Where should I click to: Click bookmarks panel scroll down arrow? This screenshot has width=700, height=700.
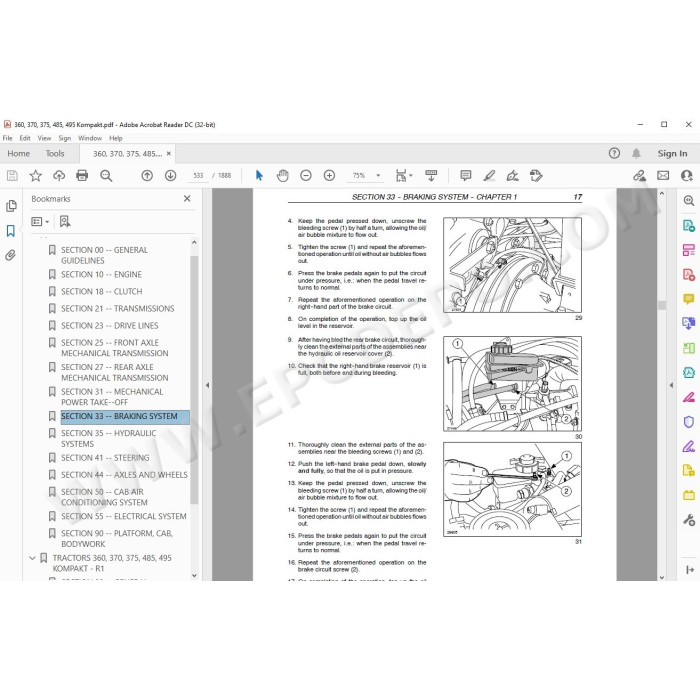coord(194,575)
